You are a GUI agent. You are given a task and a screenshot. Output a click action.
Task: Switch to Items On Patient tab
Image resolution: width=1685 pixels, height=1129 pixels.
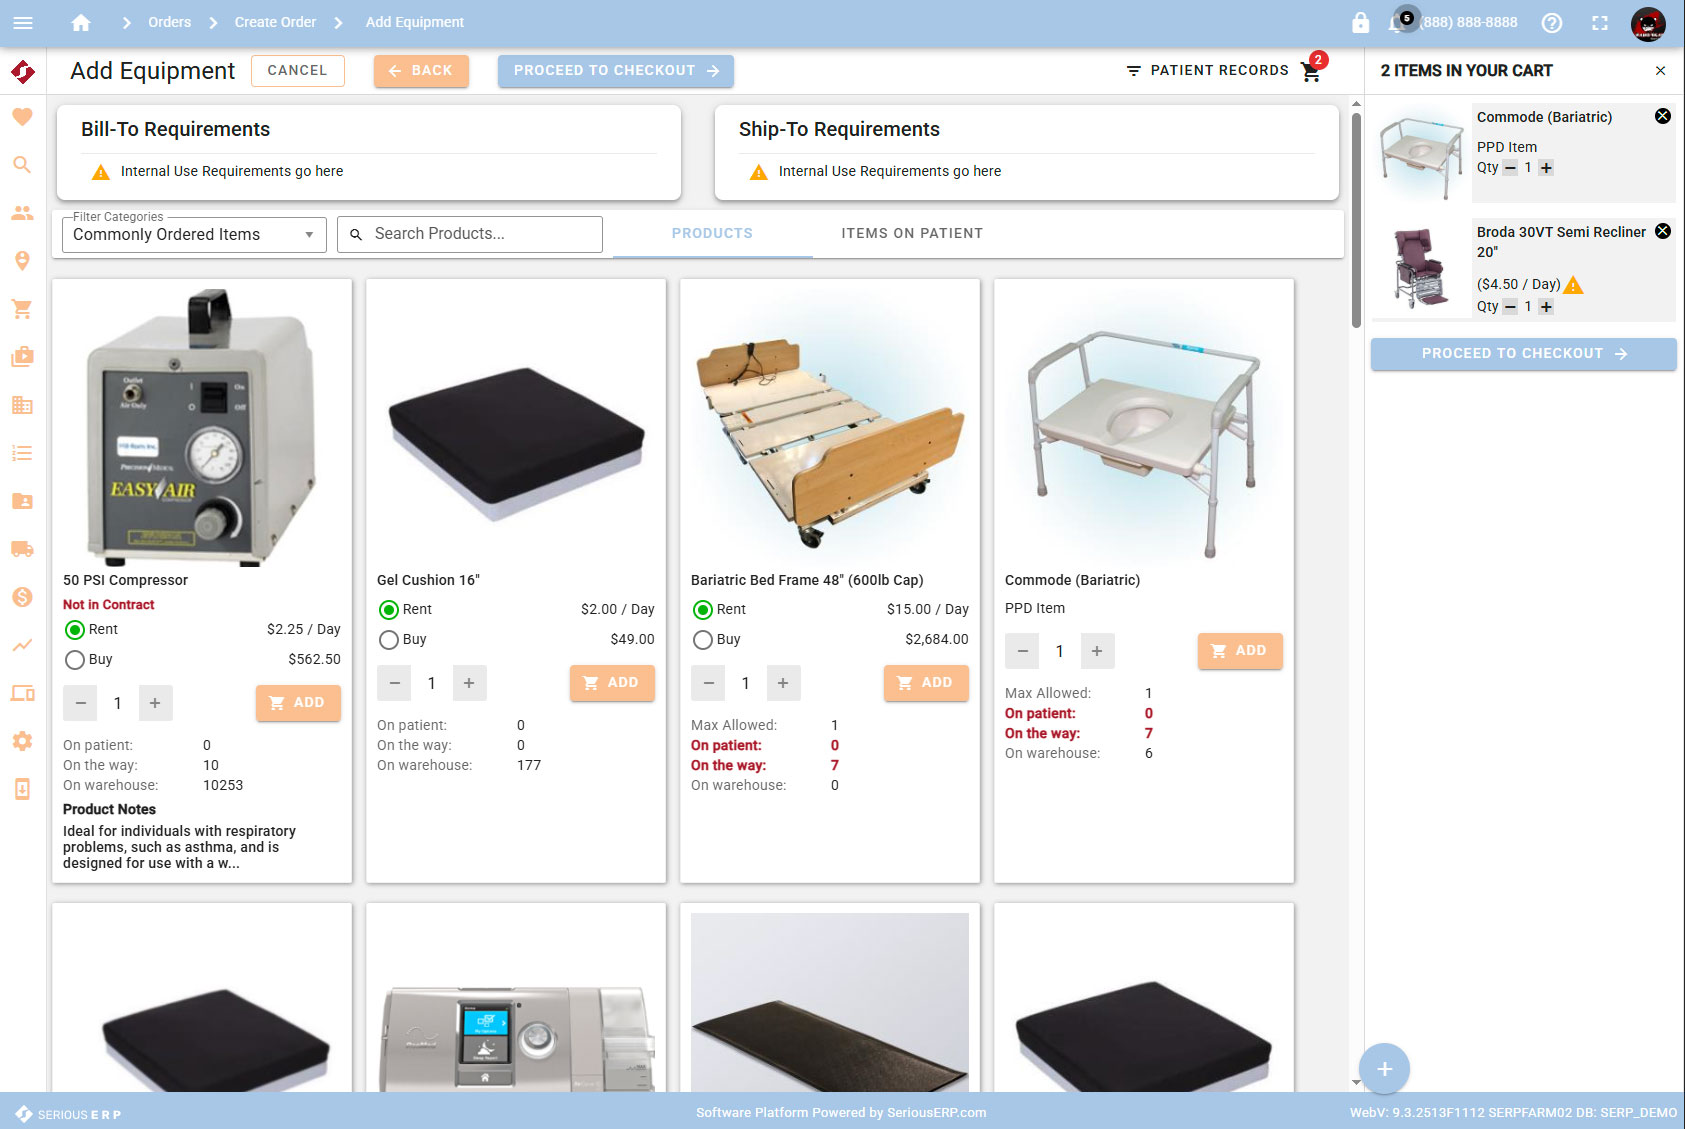tap(911, 233)
